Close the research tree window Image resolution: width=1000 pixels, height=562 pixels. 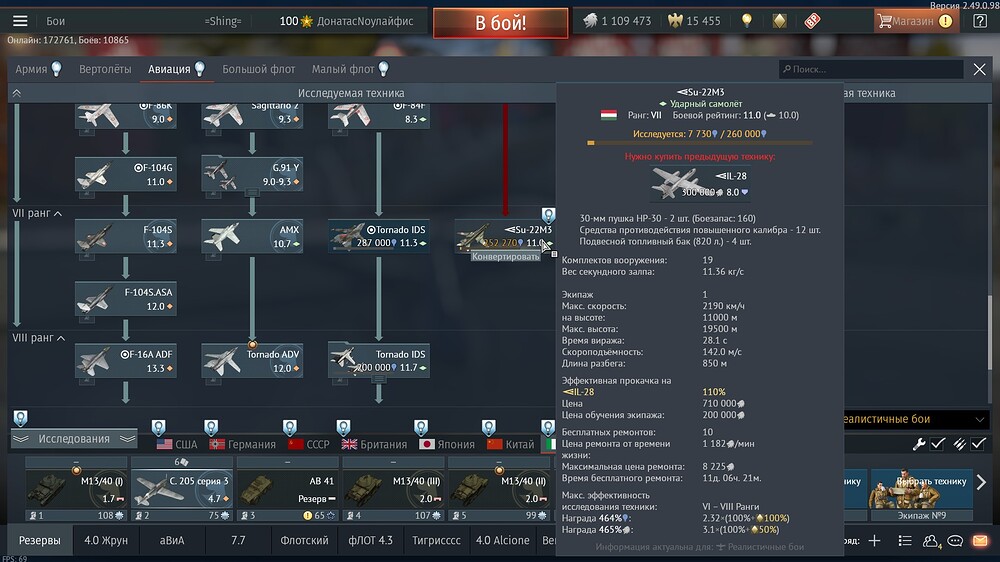tap(980, 69)
